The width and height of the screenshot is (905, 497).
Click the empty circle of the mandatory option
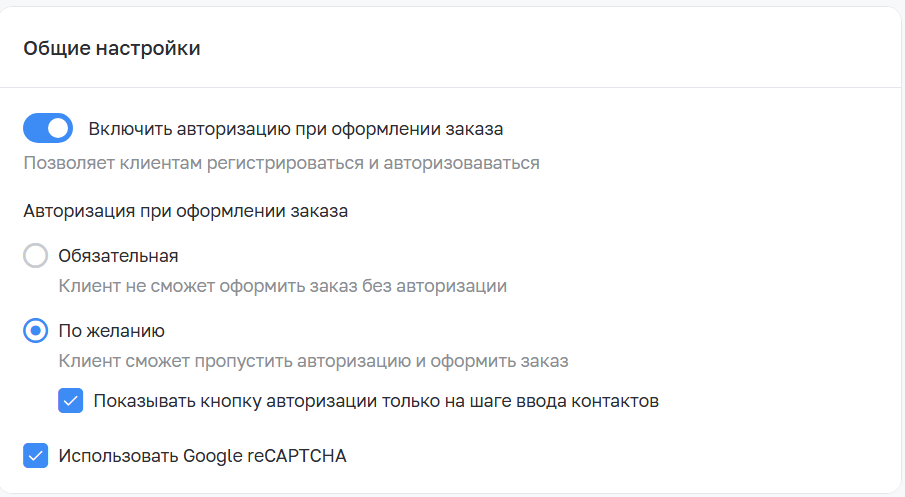(x=35, y=256)
